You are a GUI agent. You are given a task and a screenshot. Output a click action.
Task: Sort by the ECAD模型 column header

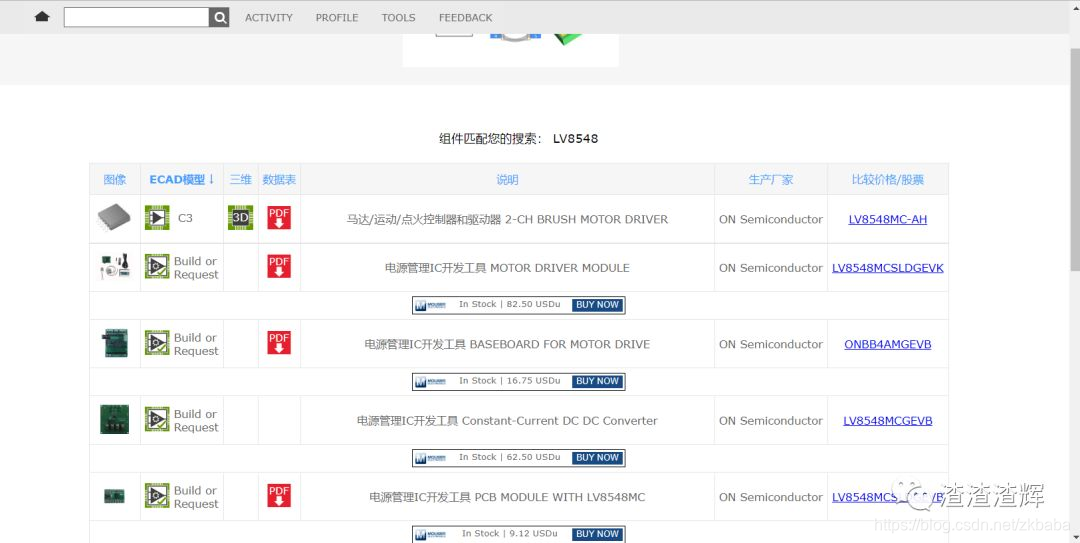(182, 180)
